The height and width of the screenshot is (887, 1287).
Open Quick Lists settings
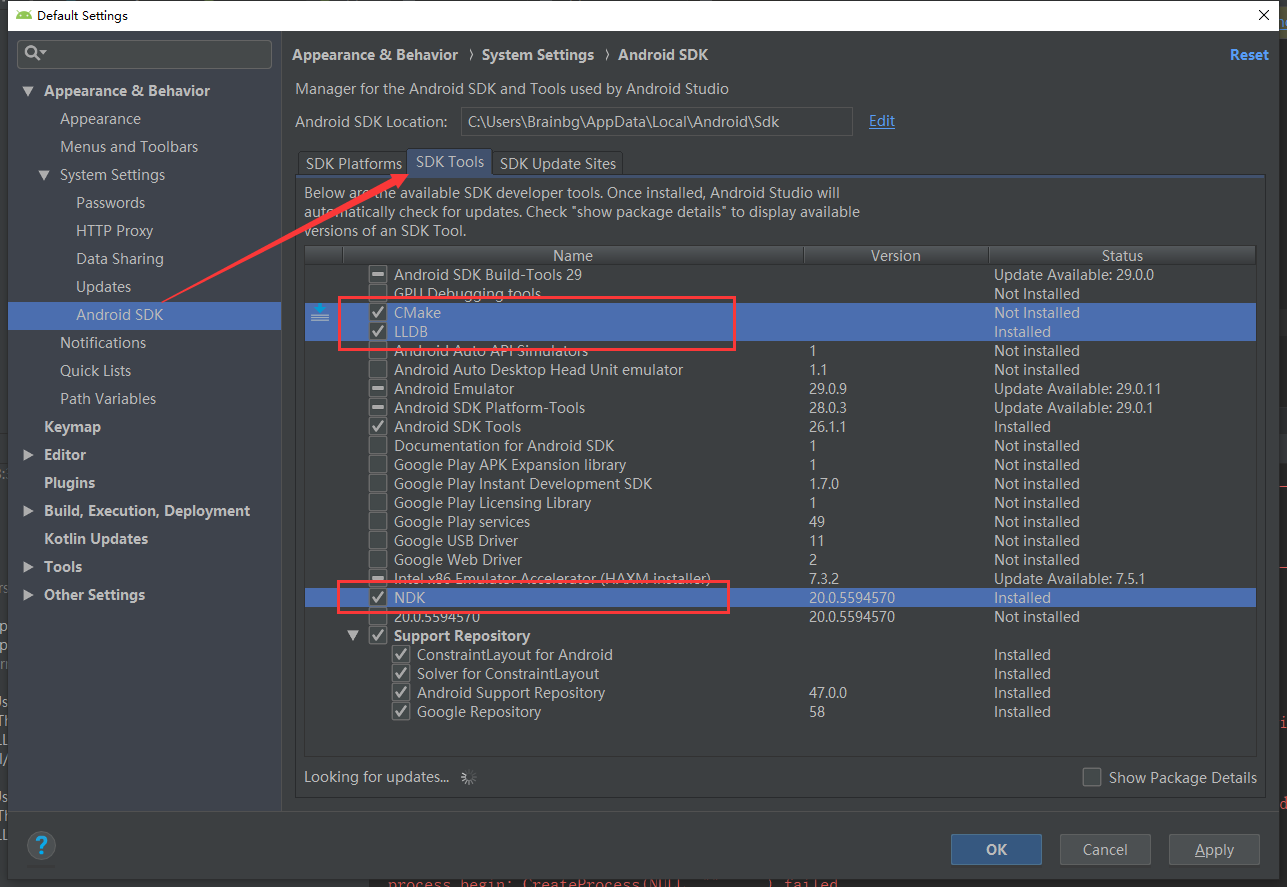coord(95,371)
